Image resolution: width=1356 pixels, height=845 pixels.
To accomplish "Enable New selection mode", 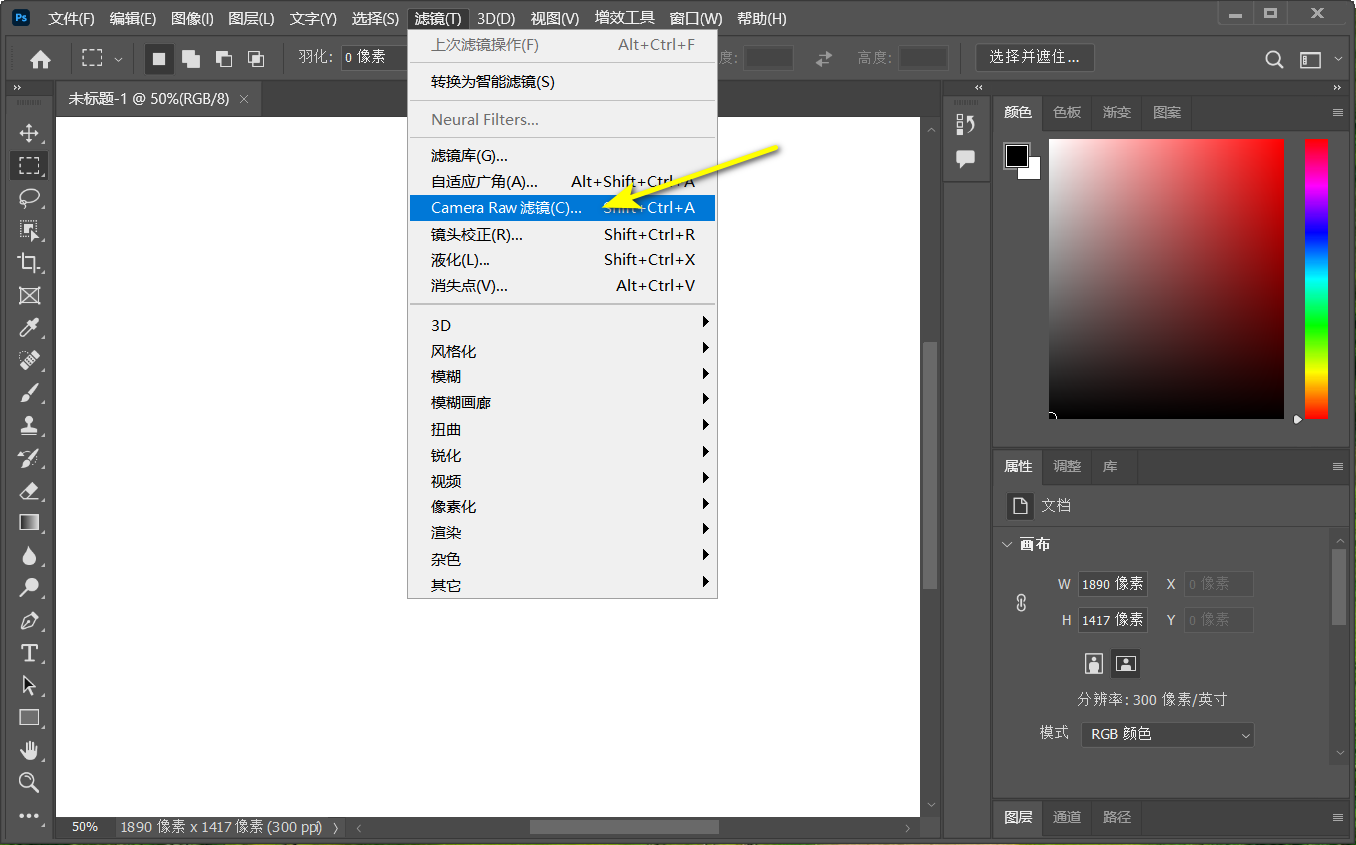I will pos(158,59).
